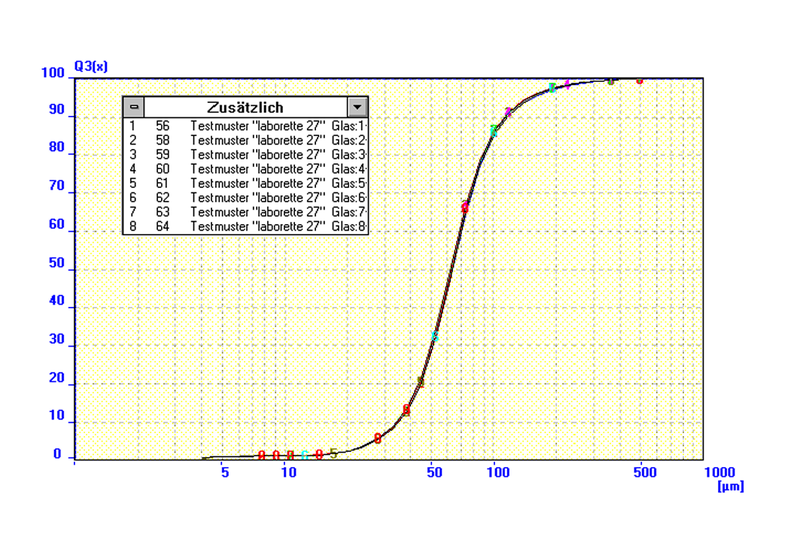The width and height of the screenshot is (800, 549).
Task: Select legend entry 7 with Glas:7
Action: (247, 212)
